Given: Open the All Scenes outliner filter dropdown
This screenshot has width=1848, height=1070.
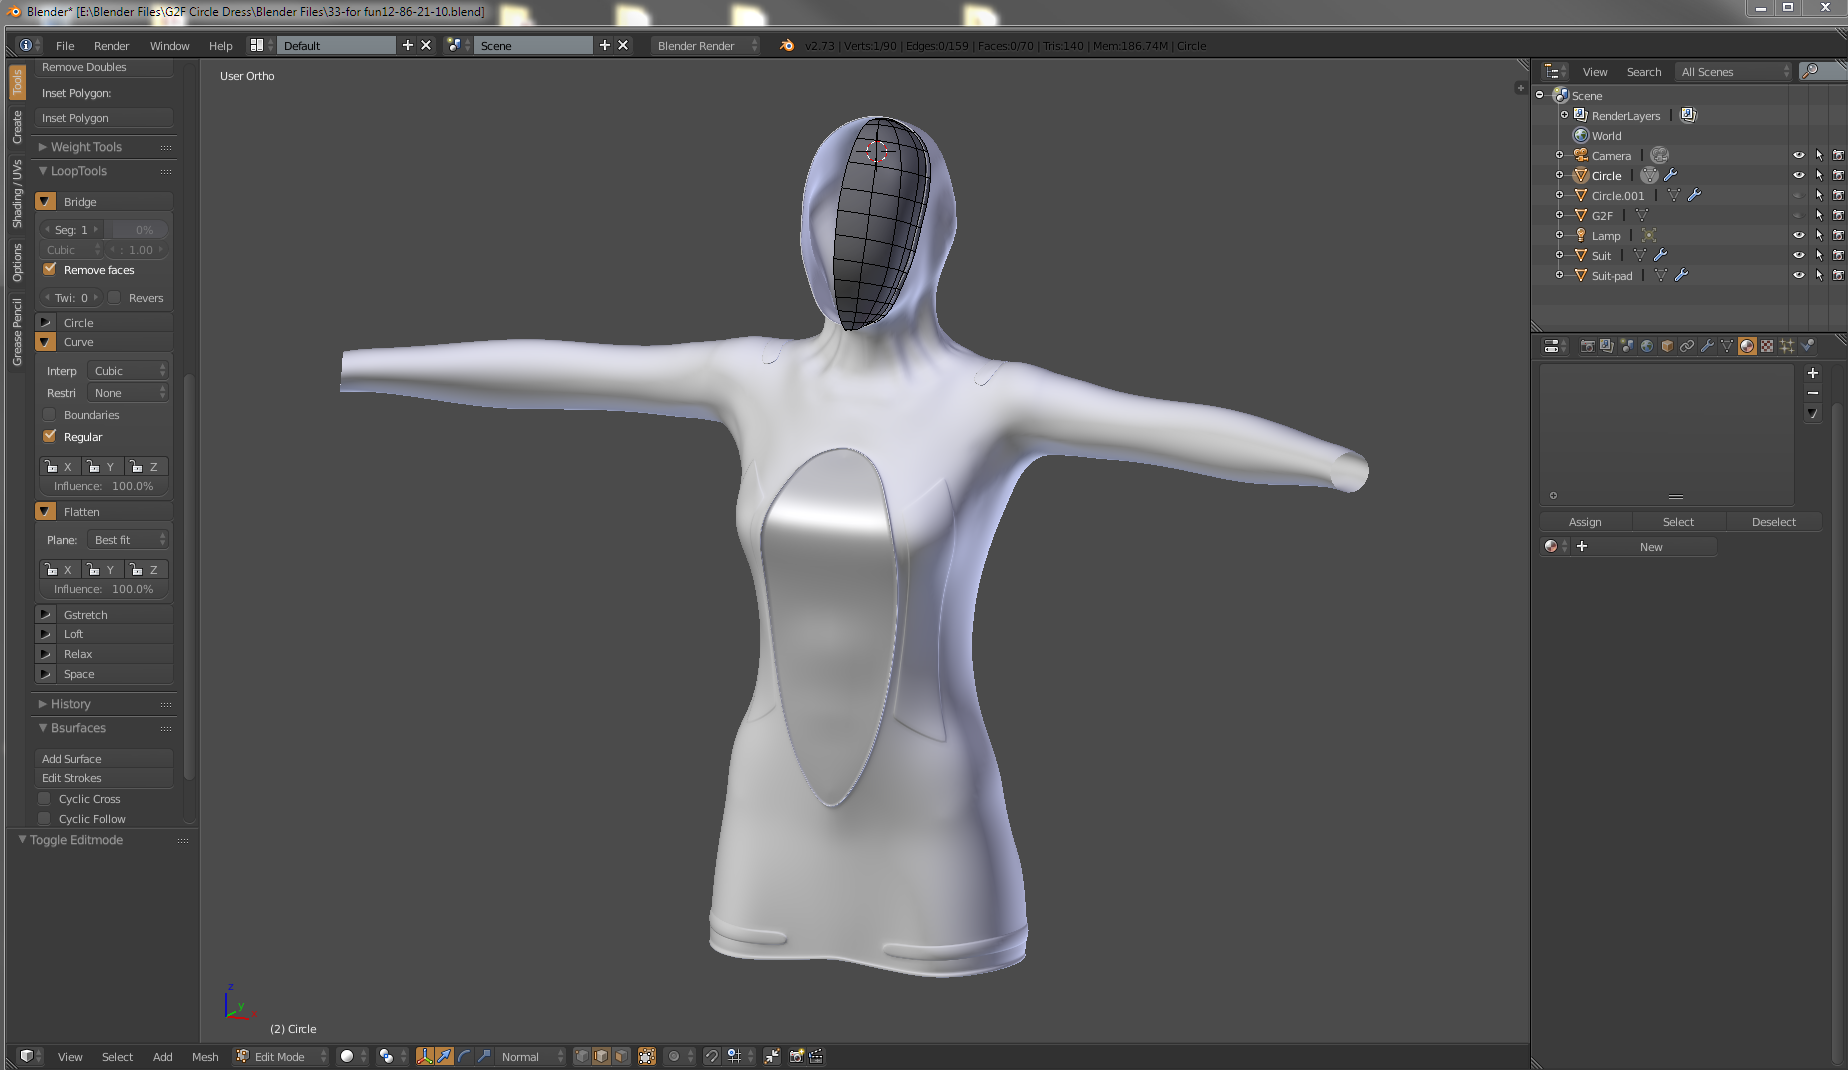Looking at the screenshot, I should click(x=1734, y=71).
